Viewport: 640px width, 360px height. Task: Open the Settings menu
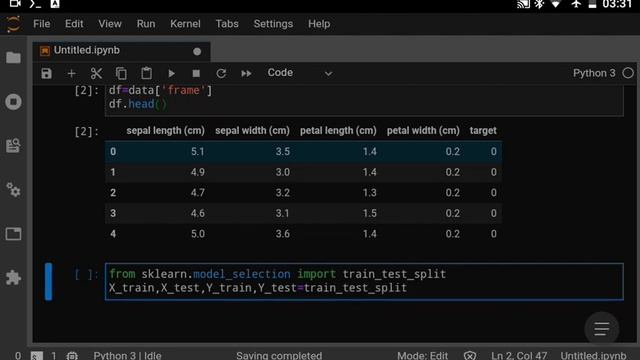(x=273, y=24)
